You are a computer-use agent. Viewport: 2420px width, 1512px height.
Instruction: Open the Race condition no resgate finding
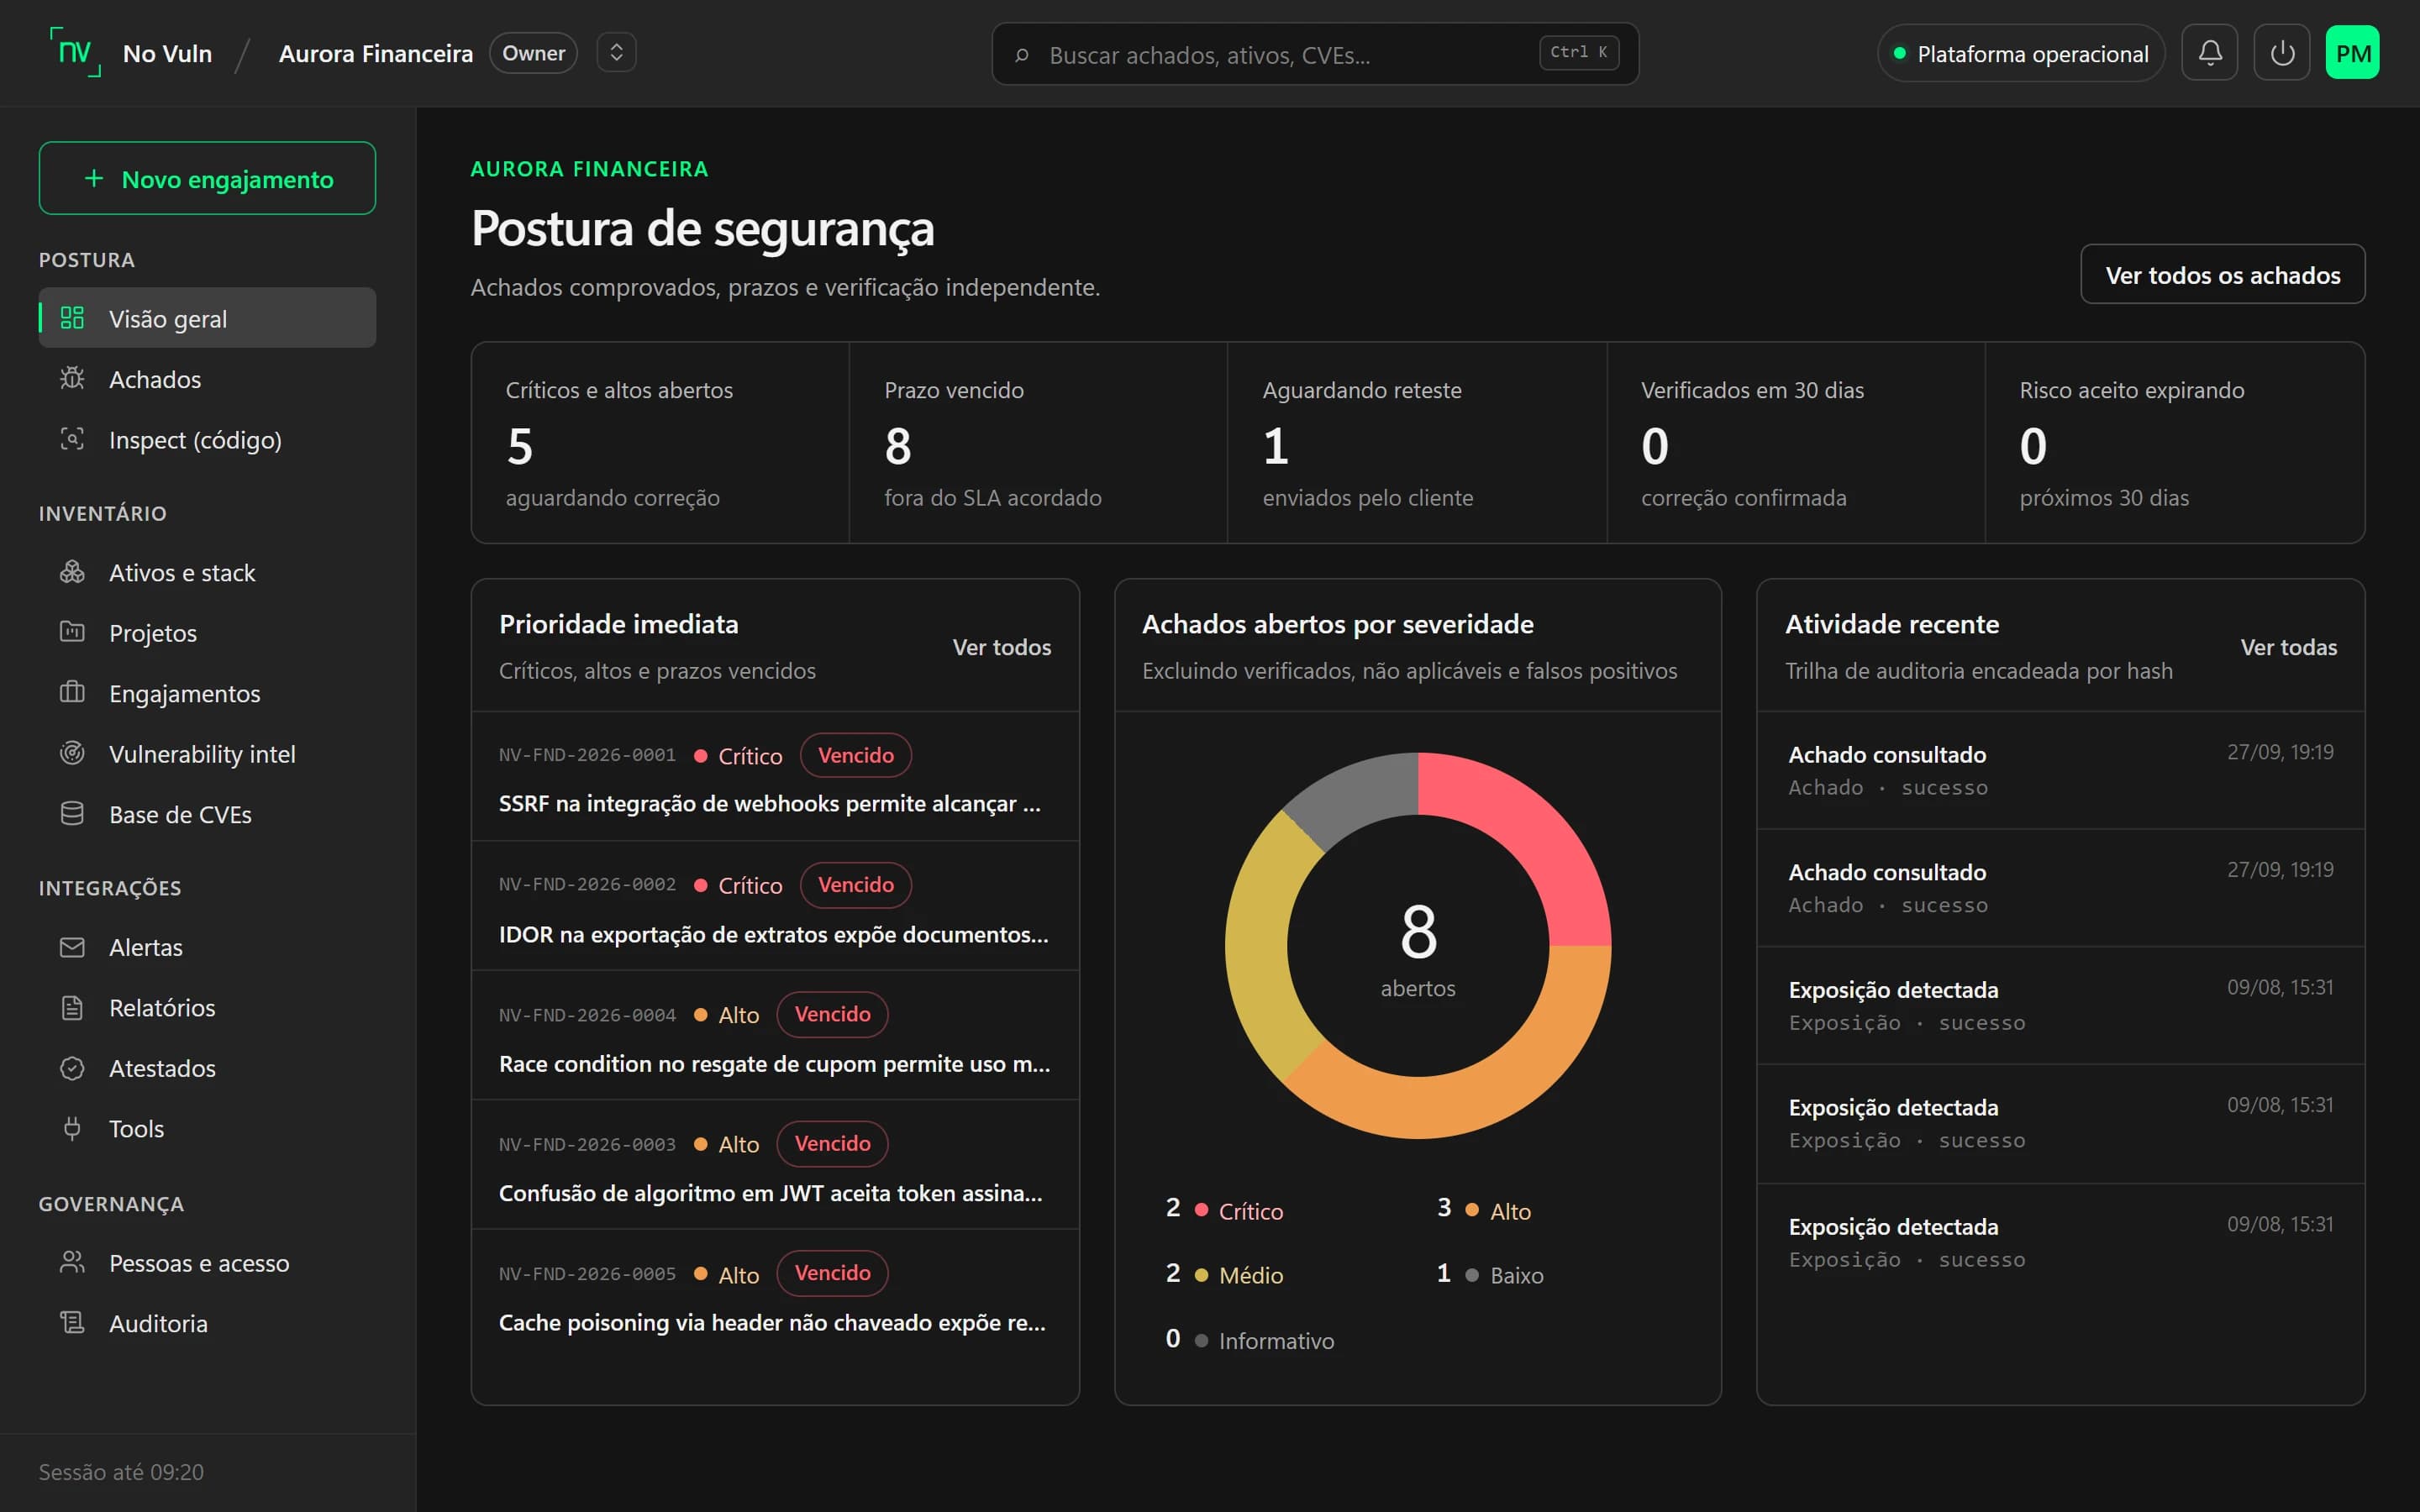775,1035
